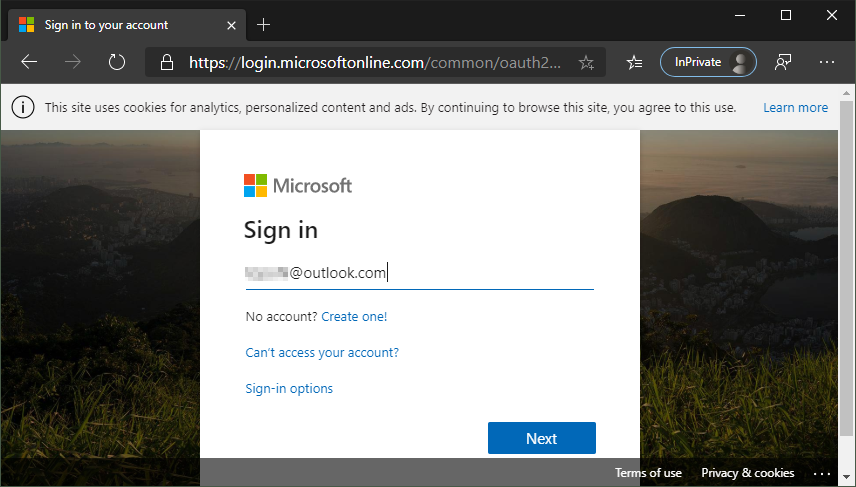Screen dimensions: 856x487
Task: Click the scrollbar down arrow
Action: coord(847,478)
